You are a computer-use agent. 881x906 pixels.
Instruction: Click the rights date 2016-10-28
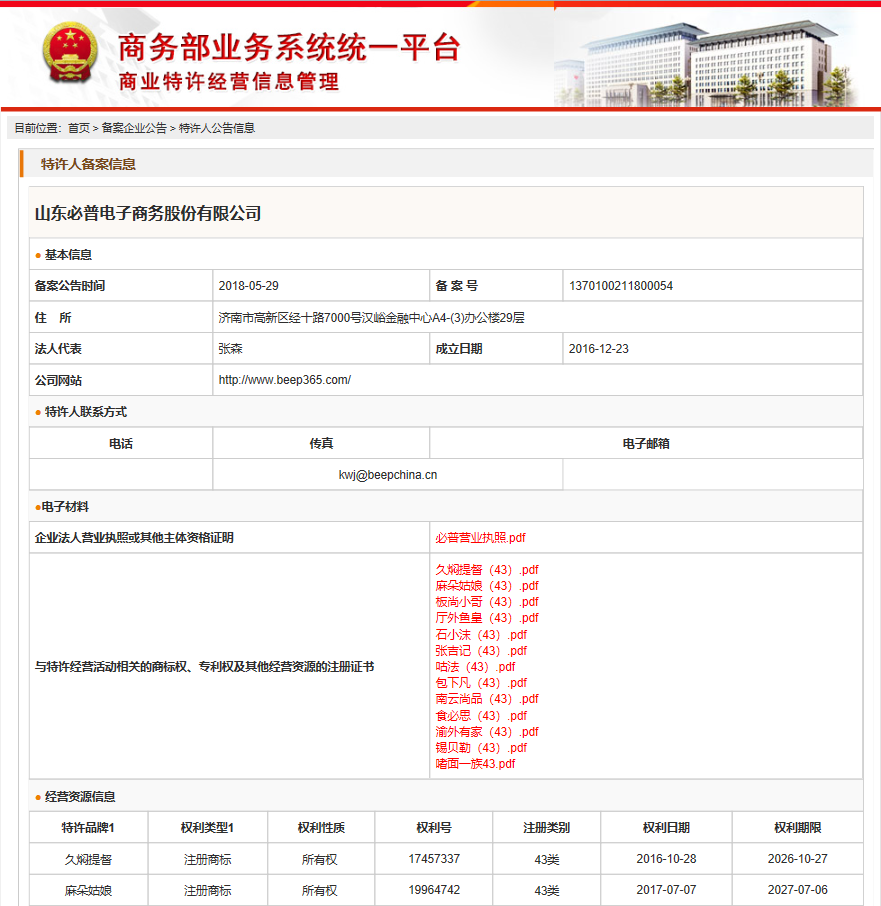point(666,859)
